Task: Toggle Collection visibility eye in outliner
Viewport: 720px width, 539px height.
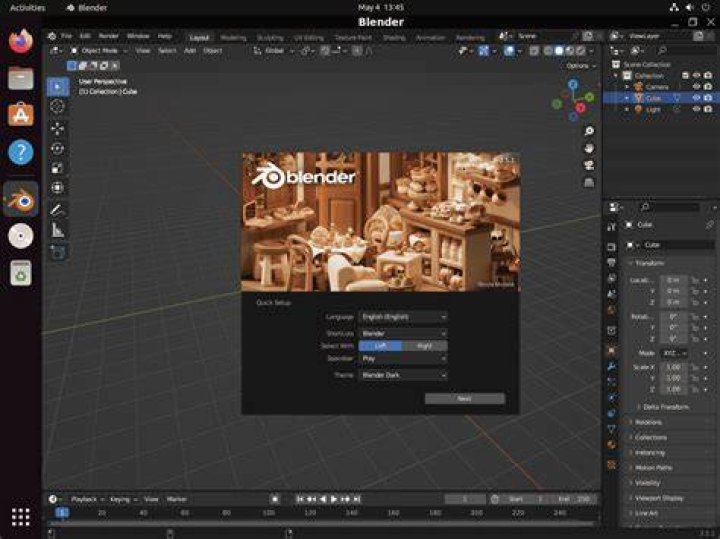Action: point(697,75)
